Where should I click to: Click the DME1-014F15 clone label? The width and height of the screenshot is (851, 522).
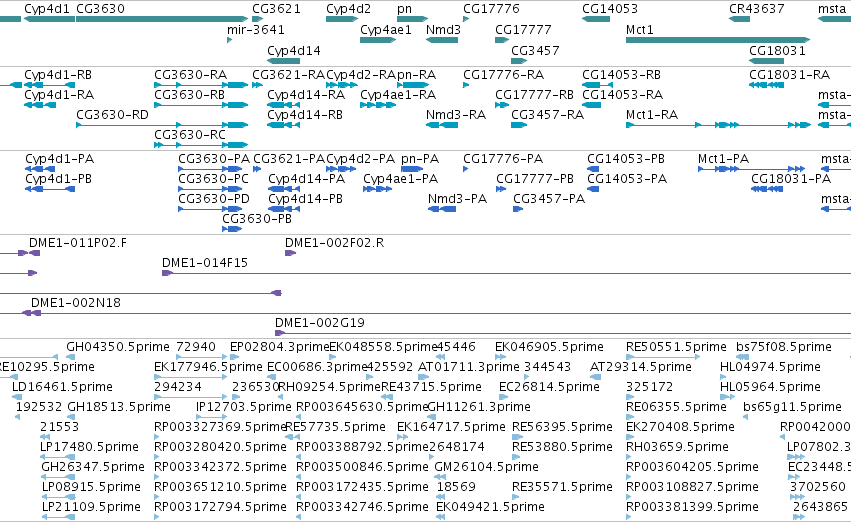[205, 263]
